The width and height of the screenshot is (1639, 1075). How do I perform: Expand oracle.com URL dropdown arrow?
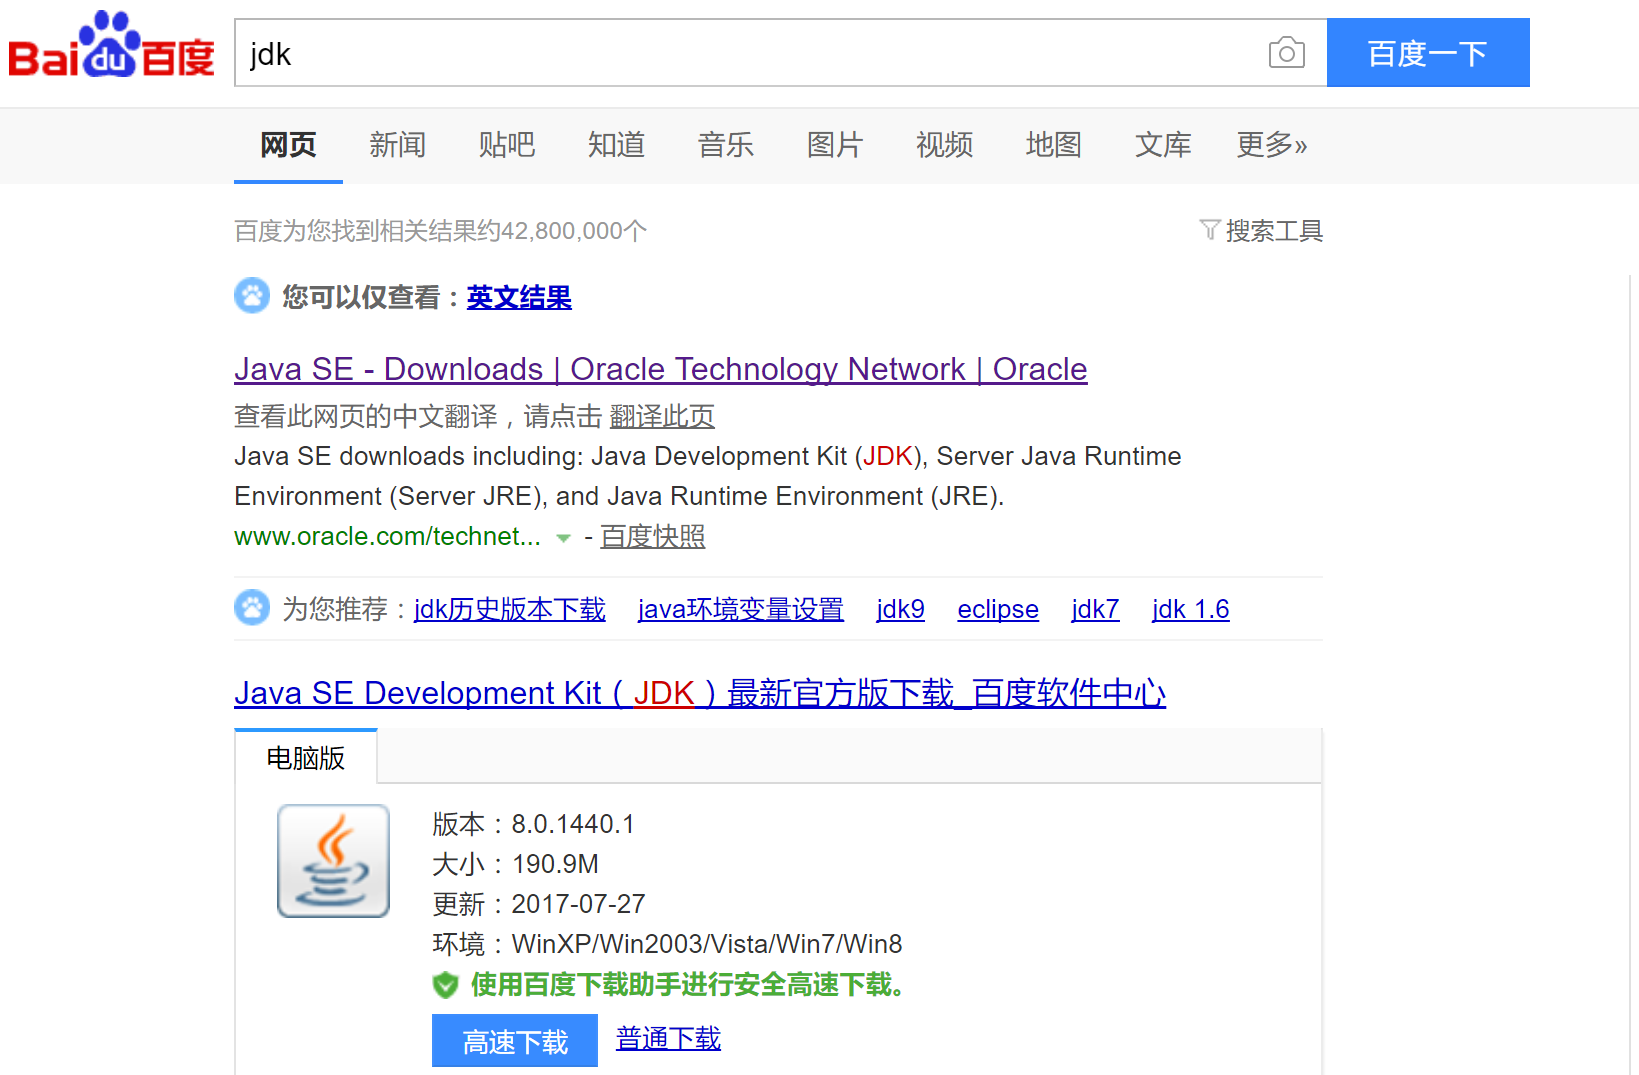563,538
